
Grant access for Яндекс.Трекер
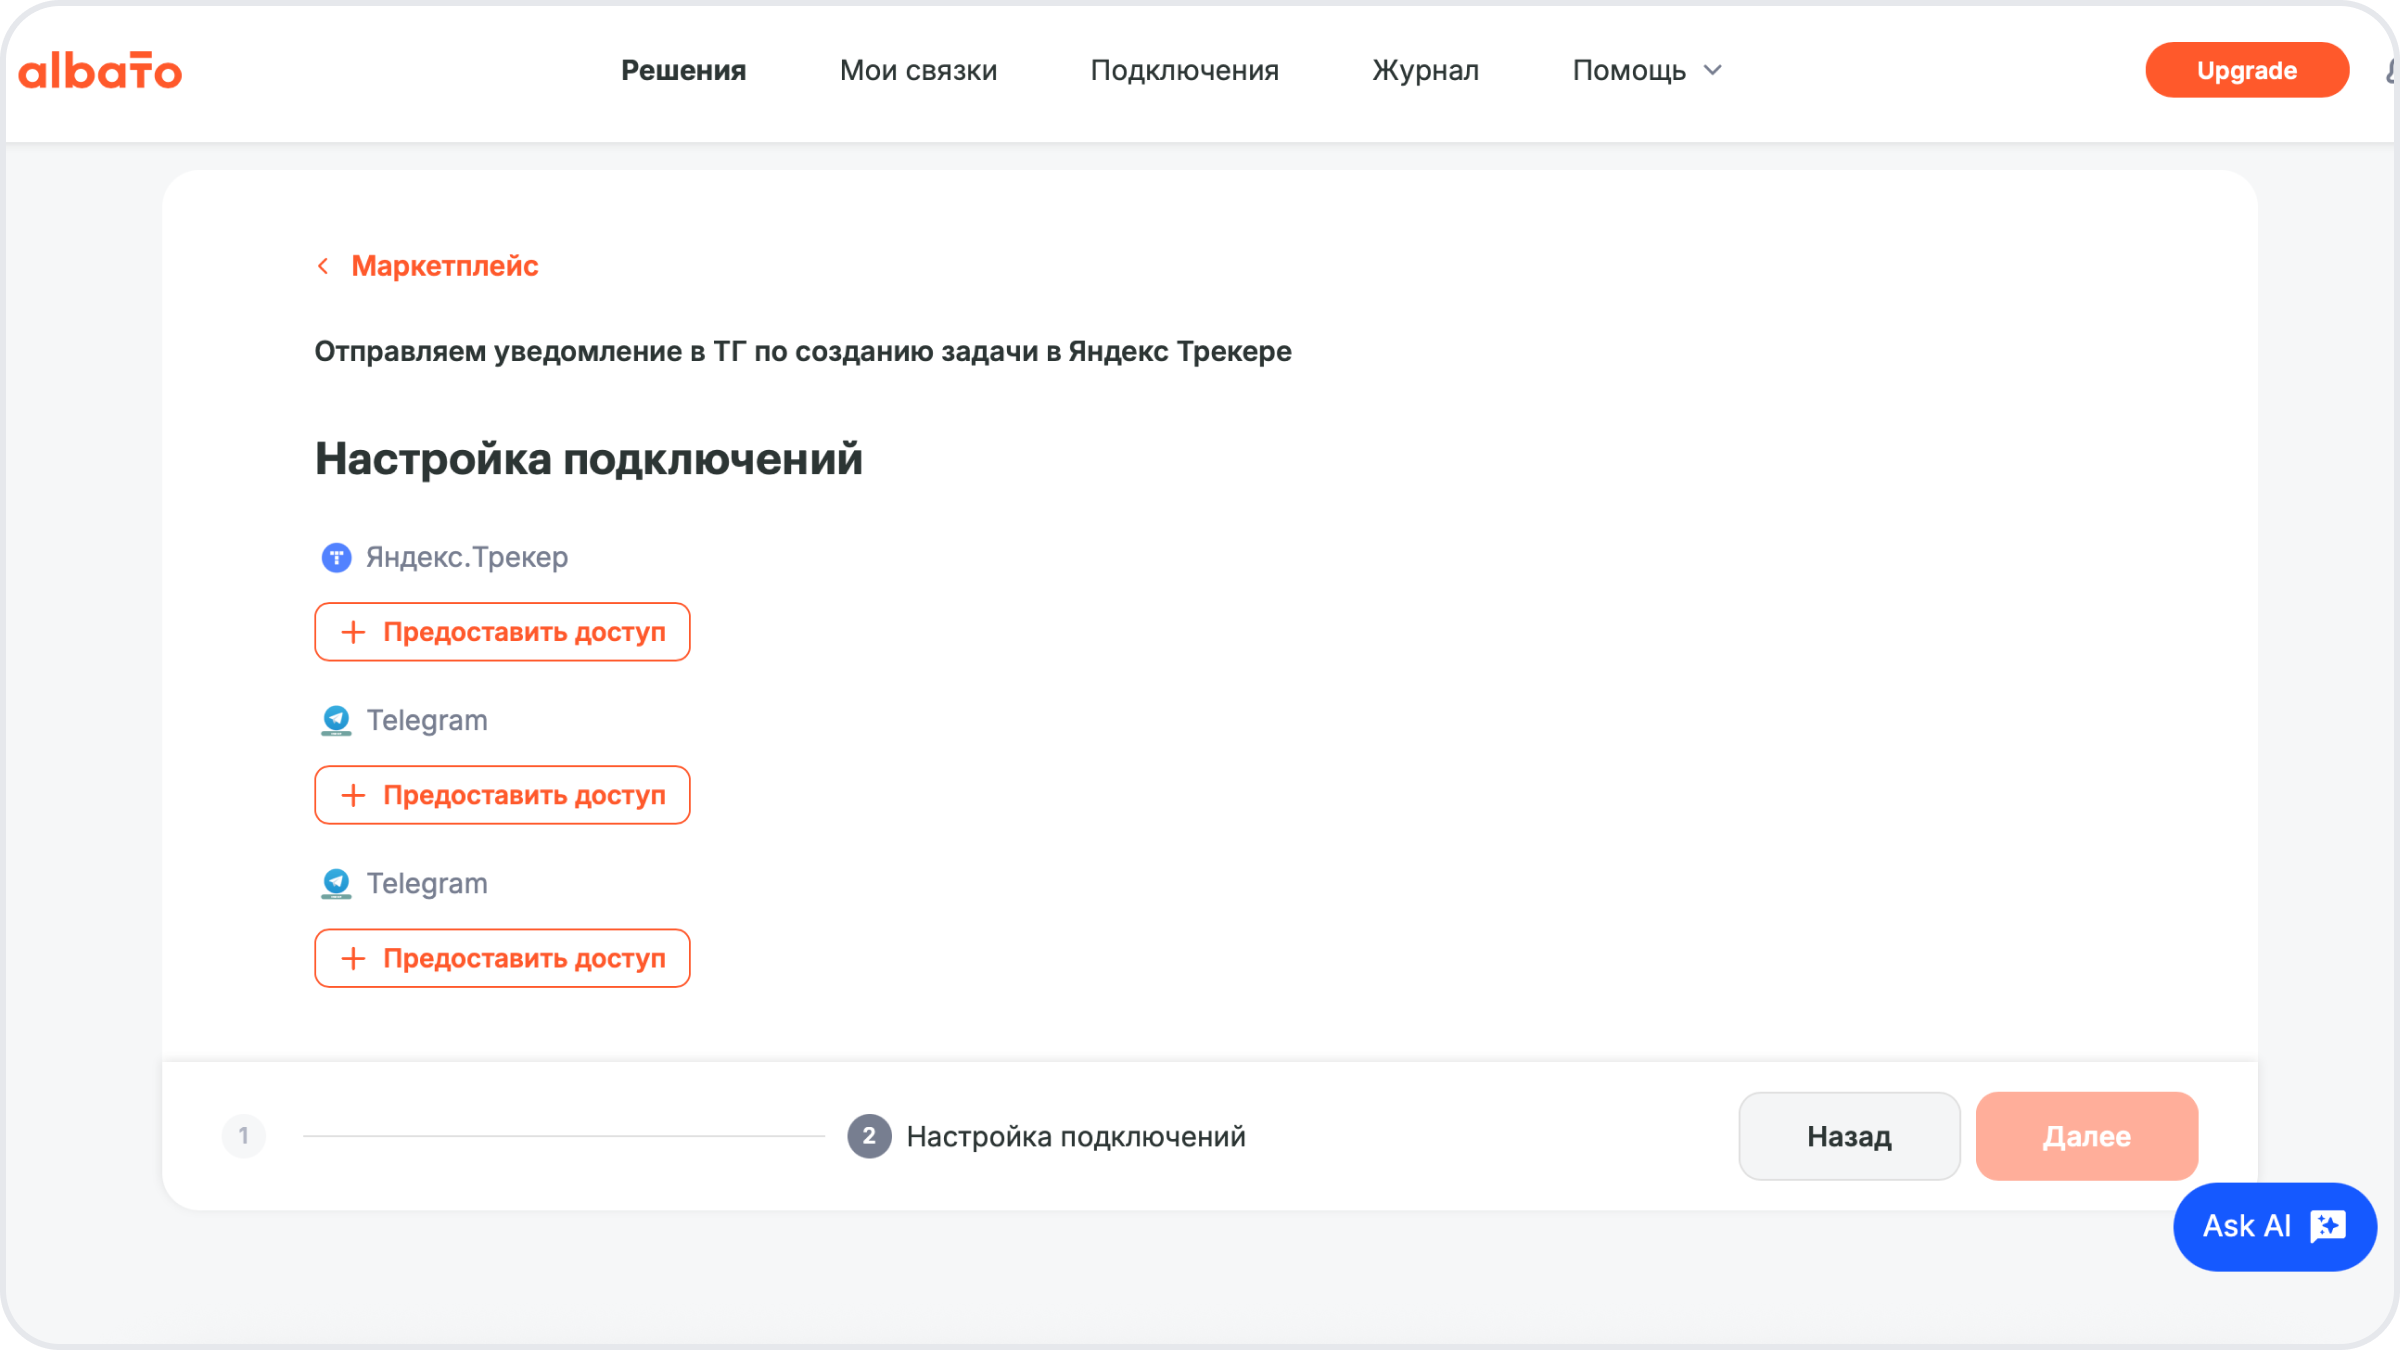(502, 632)
